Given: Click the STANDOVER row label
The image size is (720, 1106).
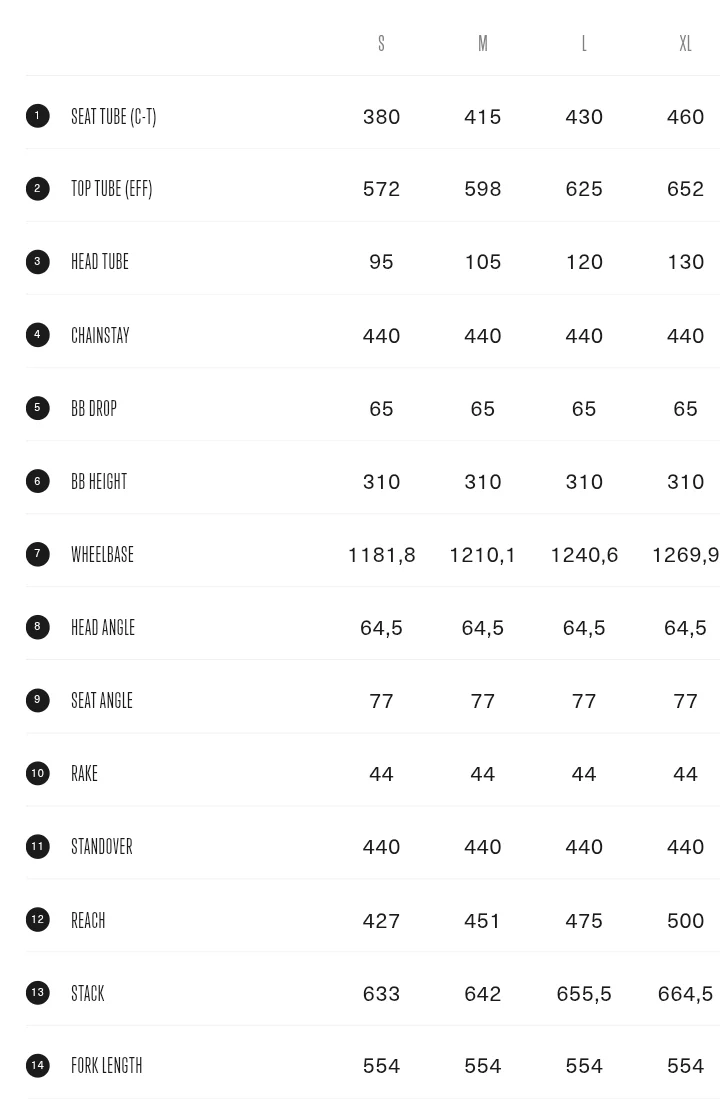Looking at the screenshot, I should click(101, 846).
